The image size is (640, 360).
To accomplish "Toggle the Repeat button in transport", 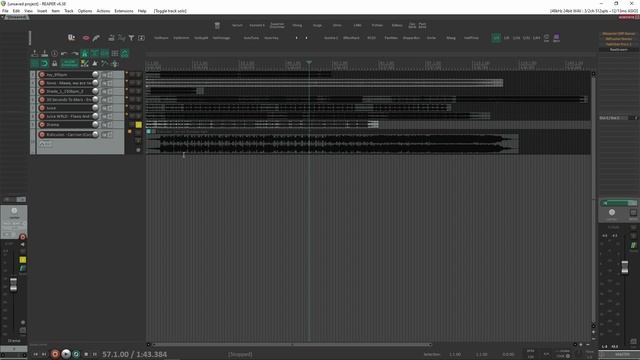I will click(x=76, y=354).
